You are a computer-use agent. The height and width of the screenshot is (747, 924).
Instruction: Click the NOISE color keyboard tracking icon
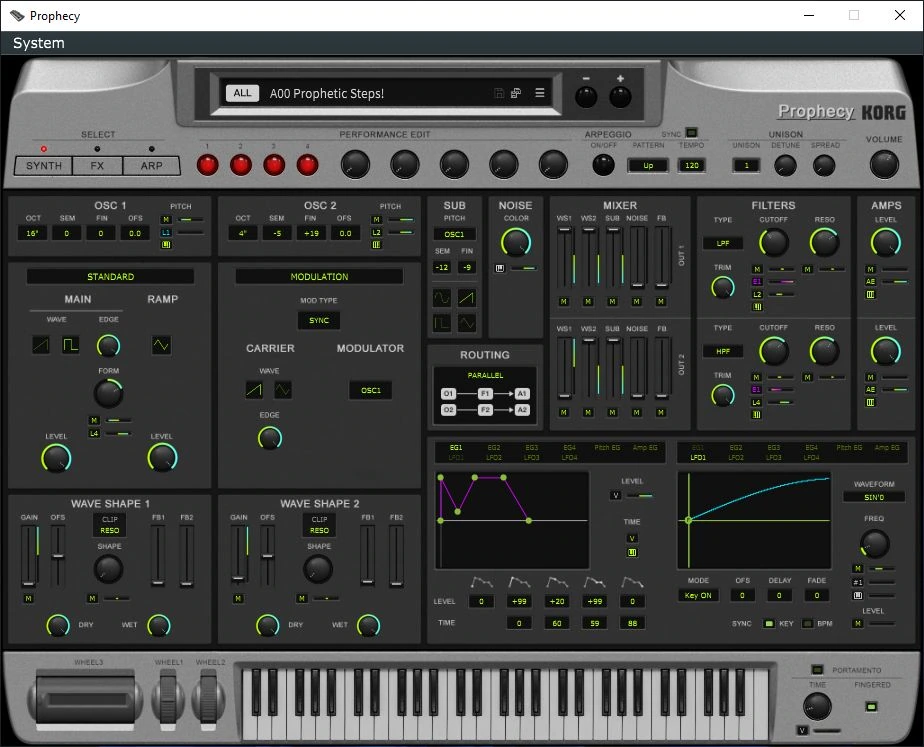point(500,268)
